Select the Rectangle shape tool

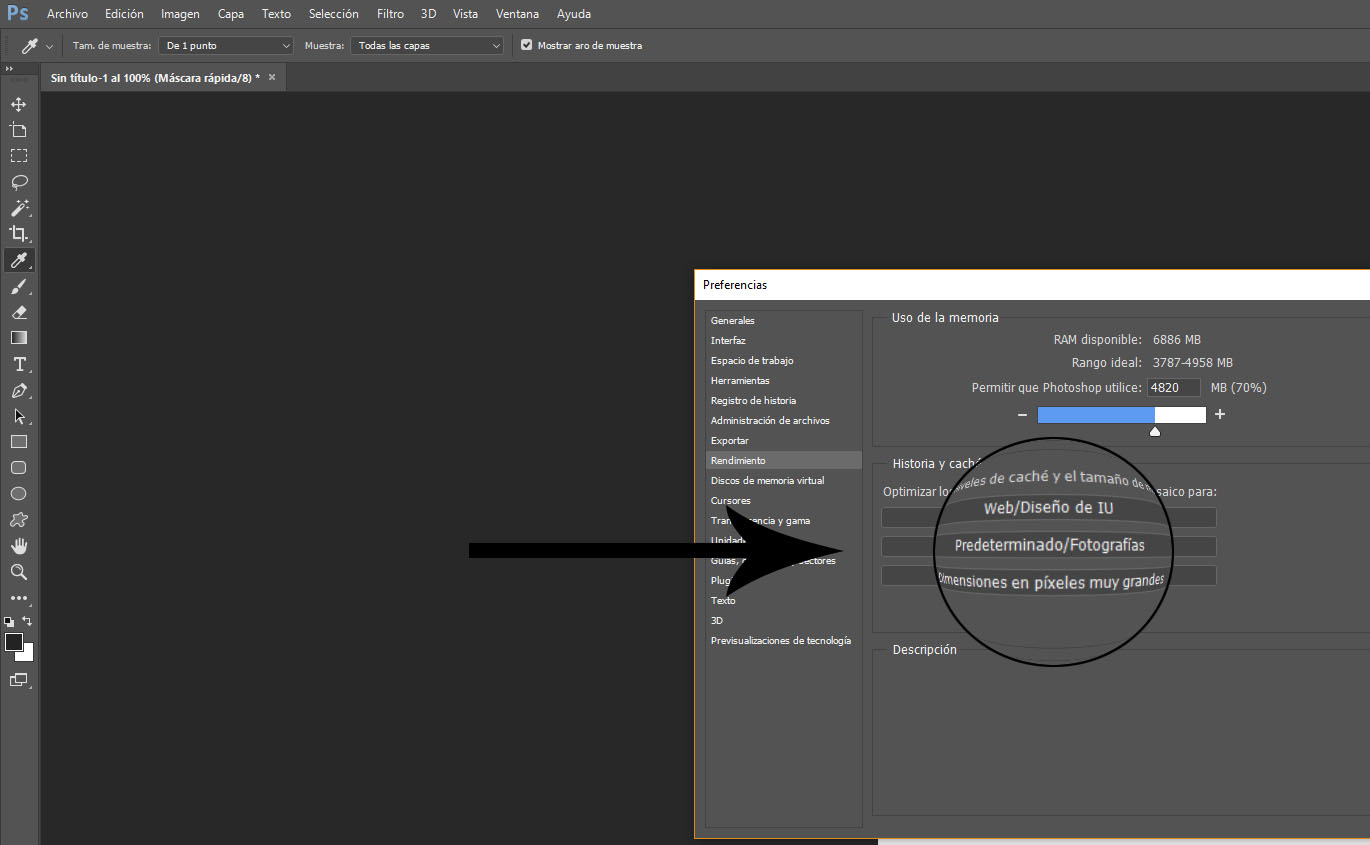tap(19, 442)
